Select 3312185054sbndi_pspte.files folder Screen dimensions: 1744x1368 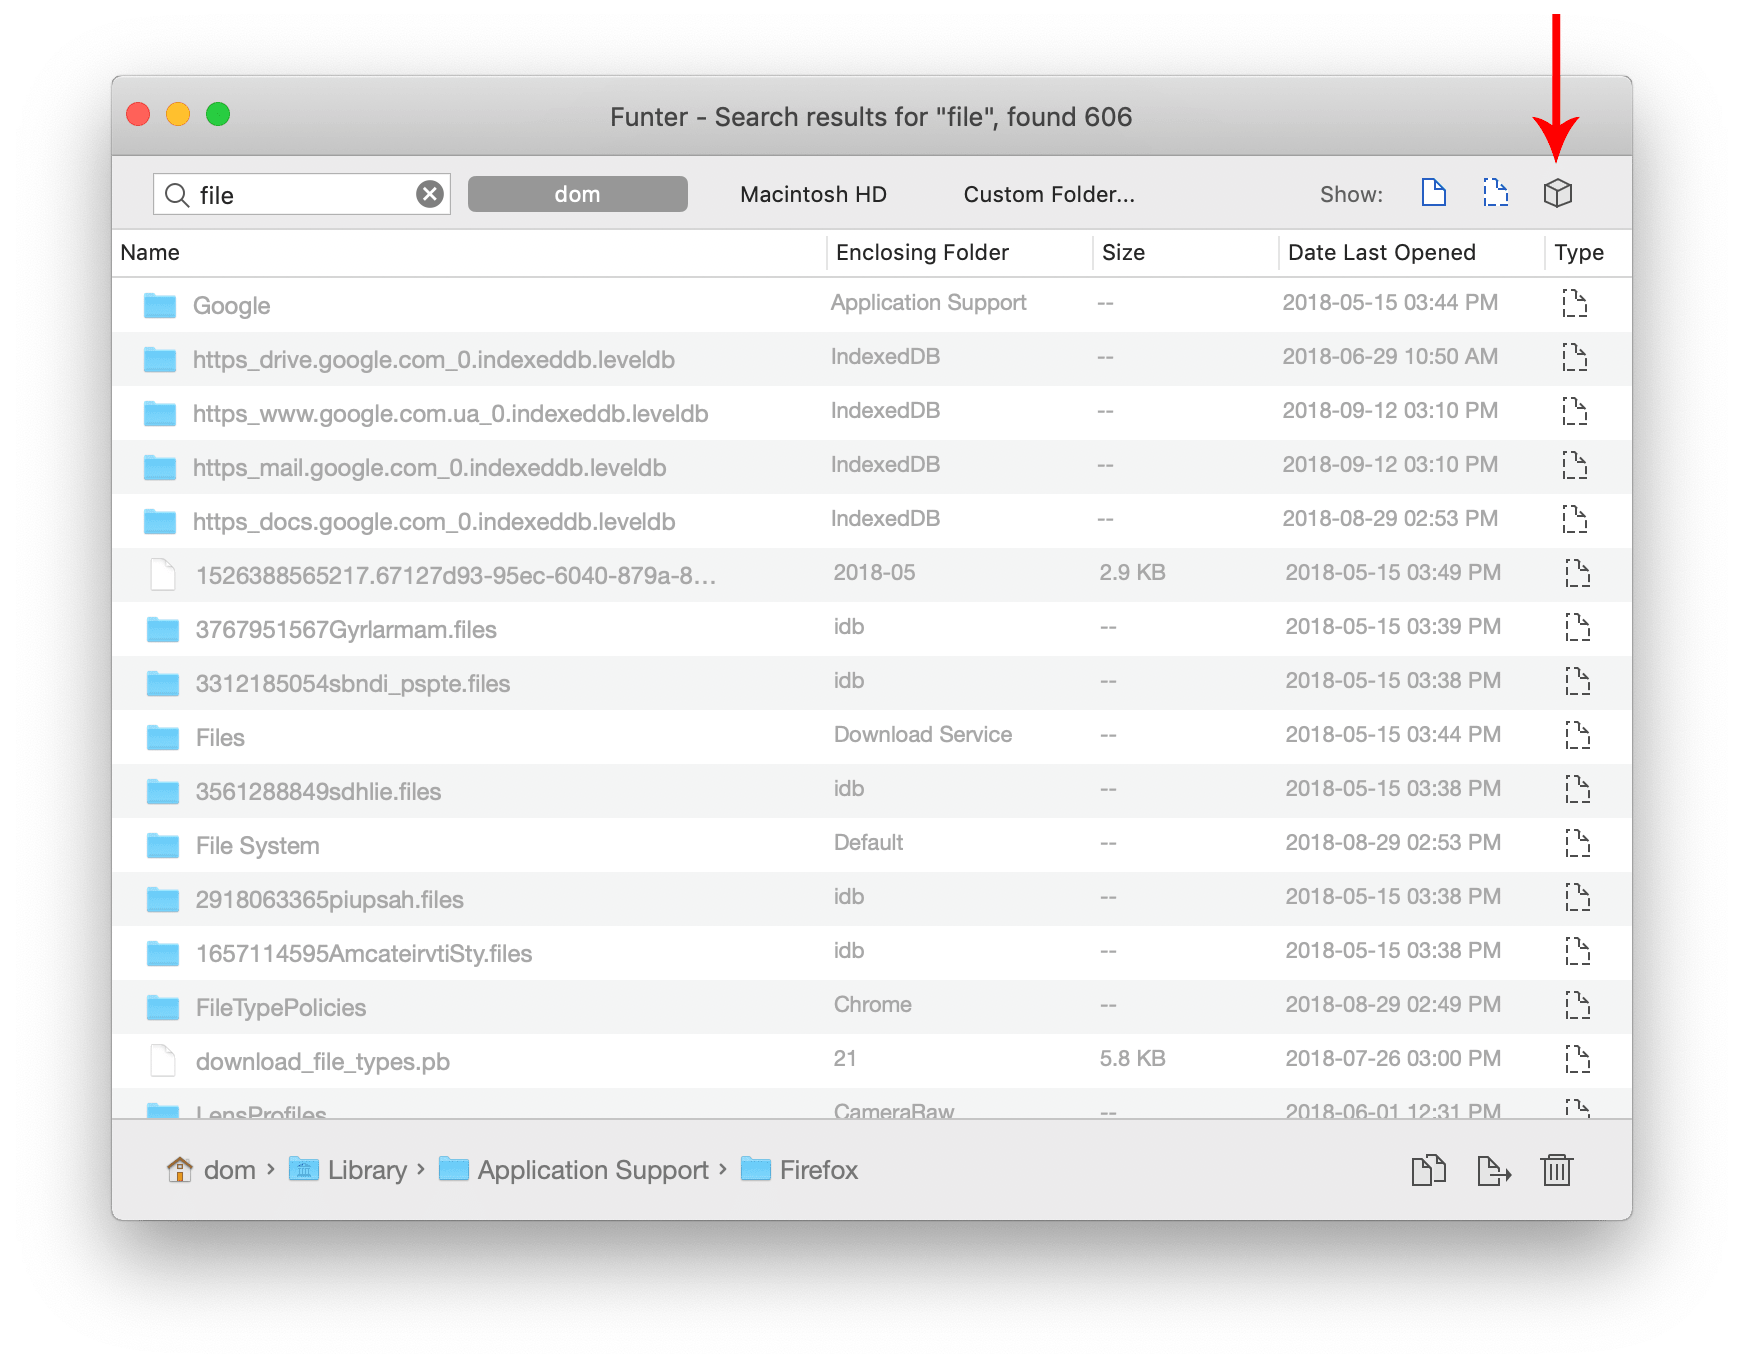click(872, 683)
